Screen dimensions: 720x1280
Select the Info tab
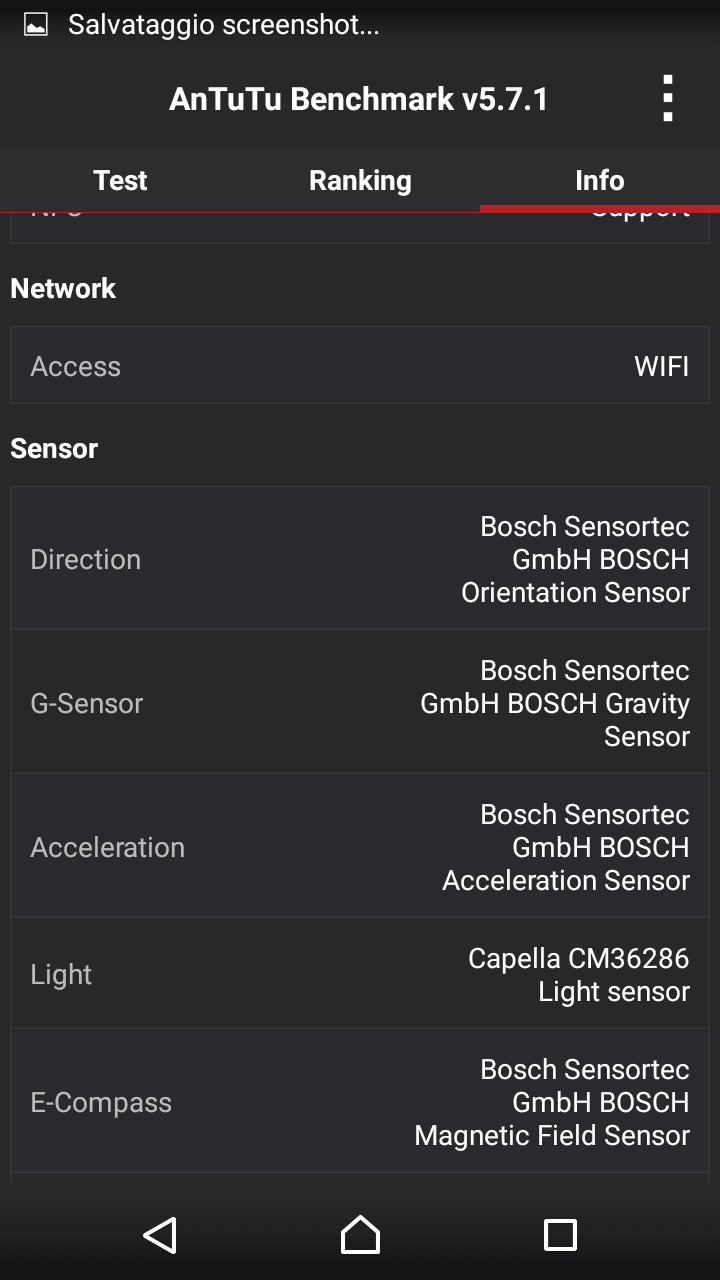point(600,180)
